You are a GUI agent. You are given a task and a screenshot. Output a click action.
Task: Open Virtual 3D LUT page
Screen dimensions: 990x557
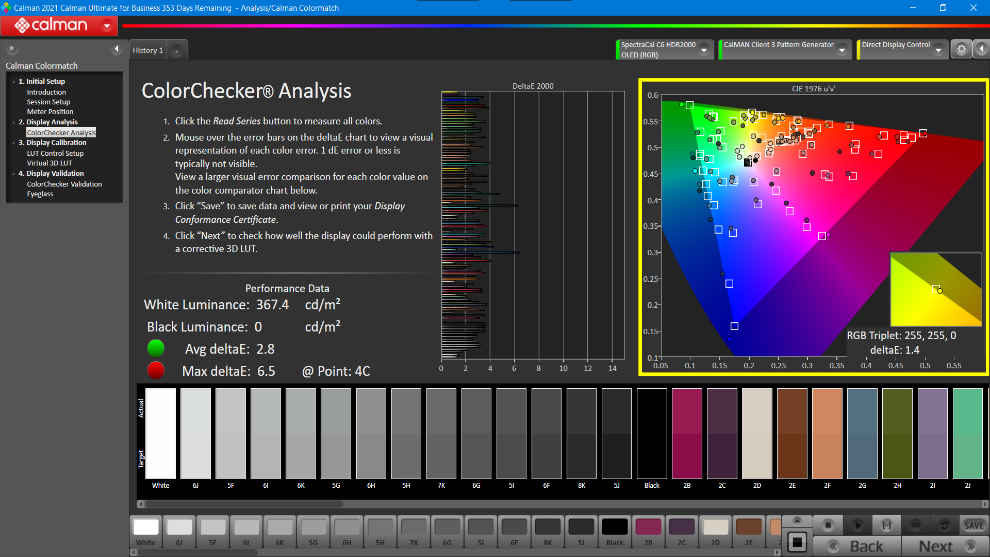(49, 163)
